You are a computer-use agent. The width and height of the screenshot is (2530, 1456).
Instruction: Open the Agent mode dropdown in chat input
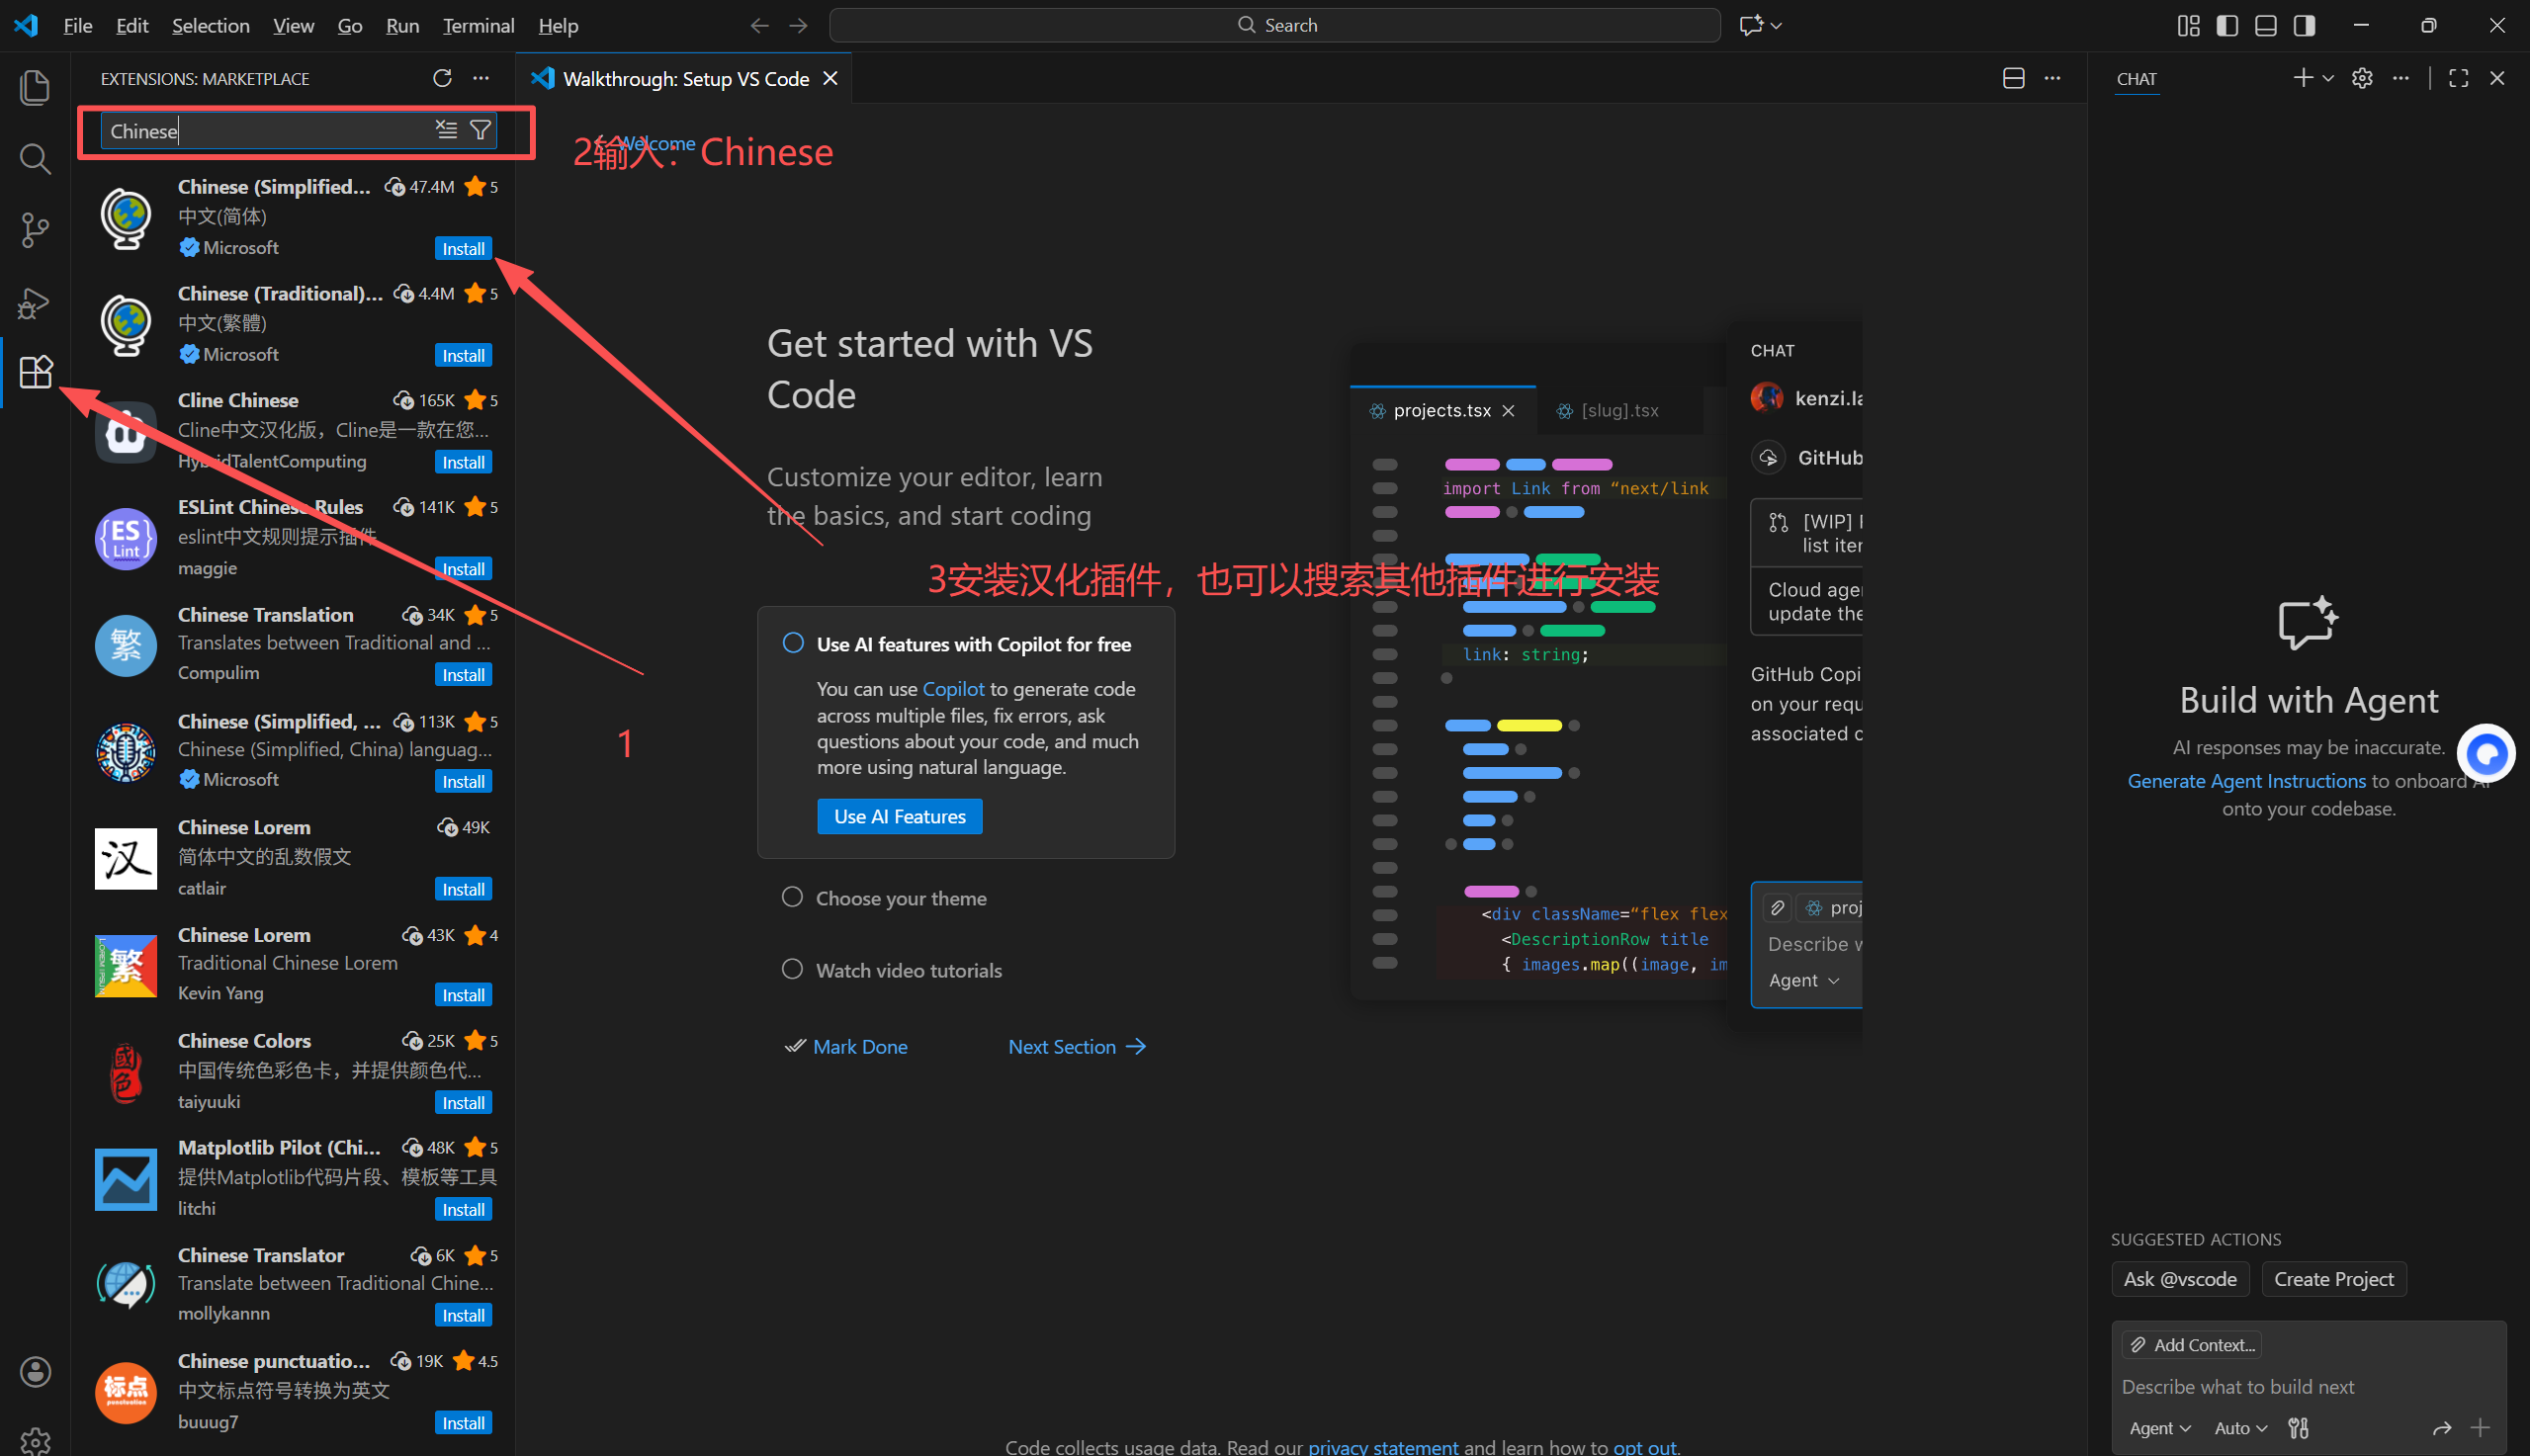click(x=2160, y=1428)
